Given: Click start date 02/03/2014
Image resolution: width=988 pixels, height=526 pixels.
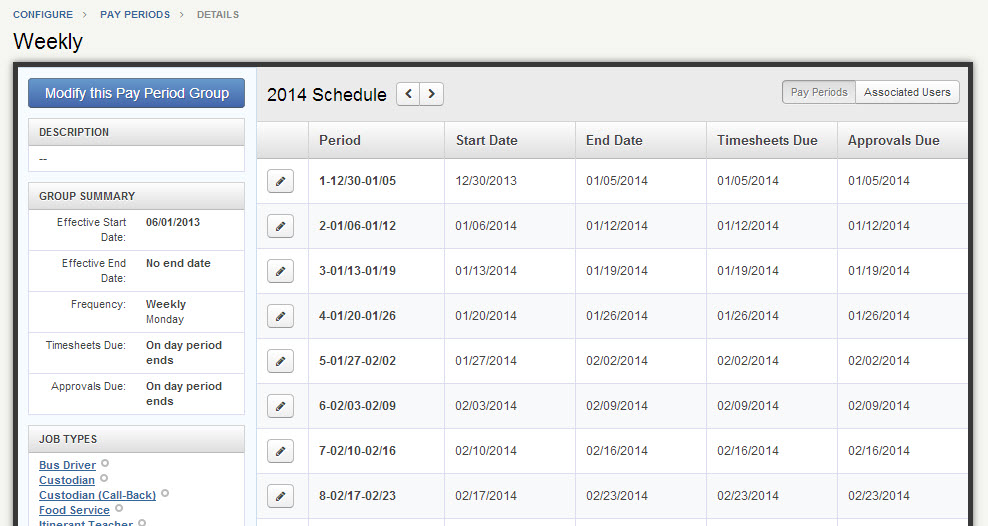Looking at the screenshot, I should click(x=486, y=406).
